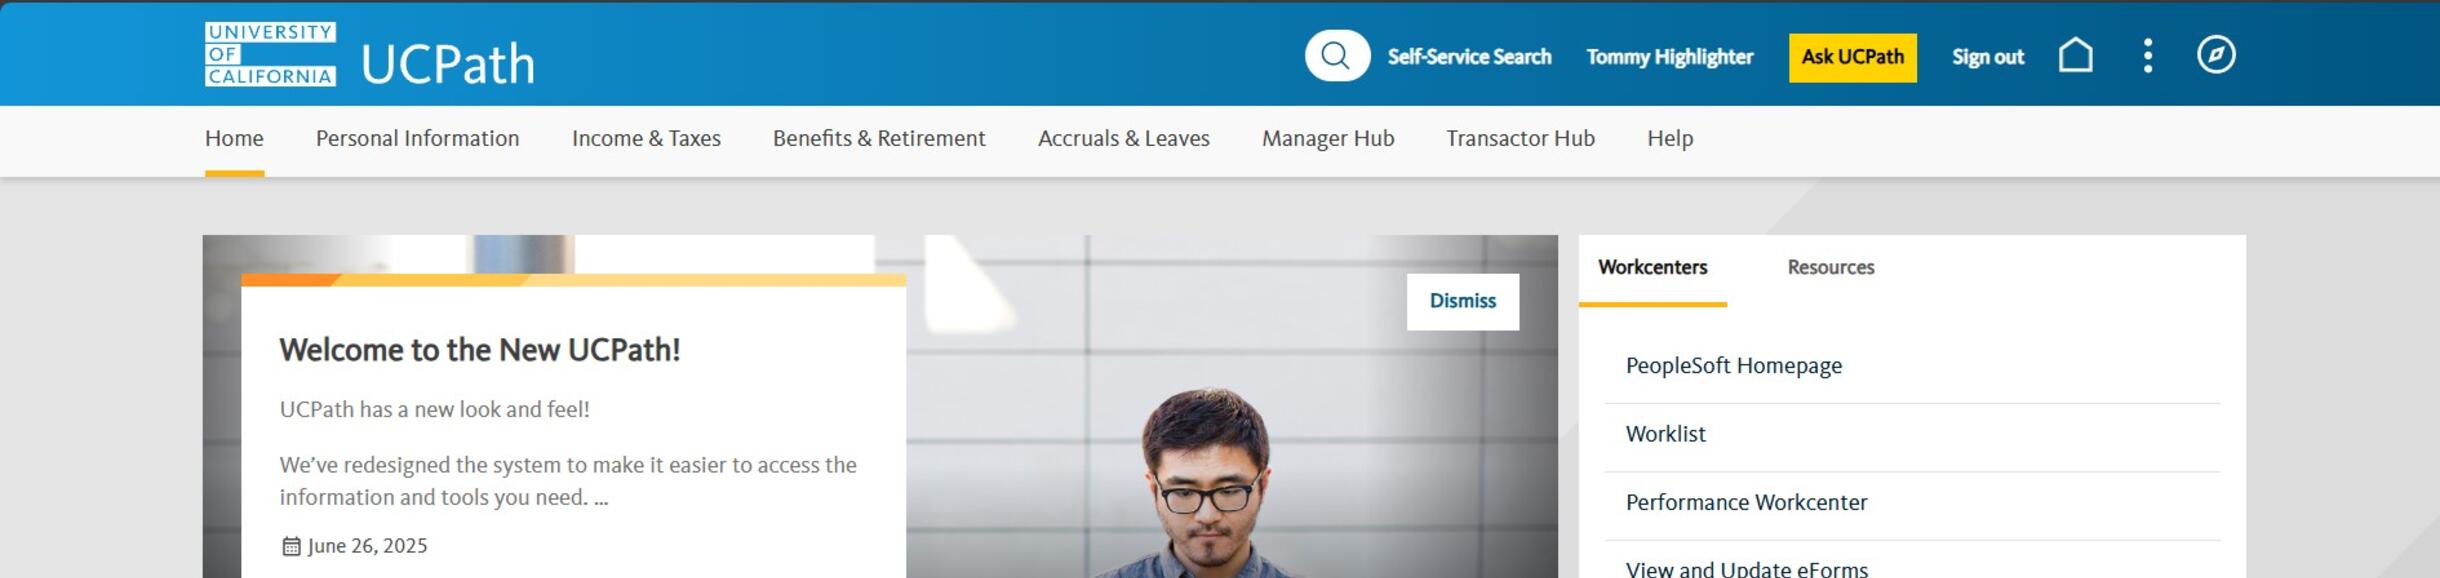Image resolution: width=2440 pixels, height=578 pixels.
Task: Open the Help menu item
Action: click(1670, 138)
